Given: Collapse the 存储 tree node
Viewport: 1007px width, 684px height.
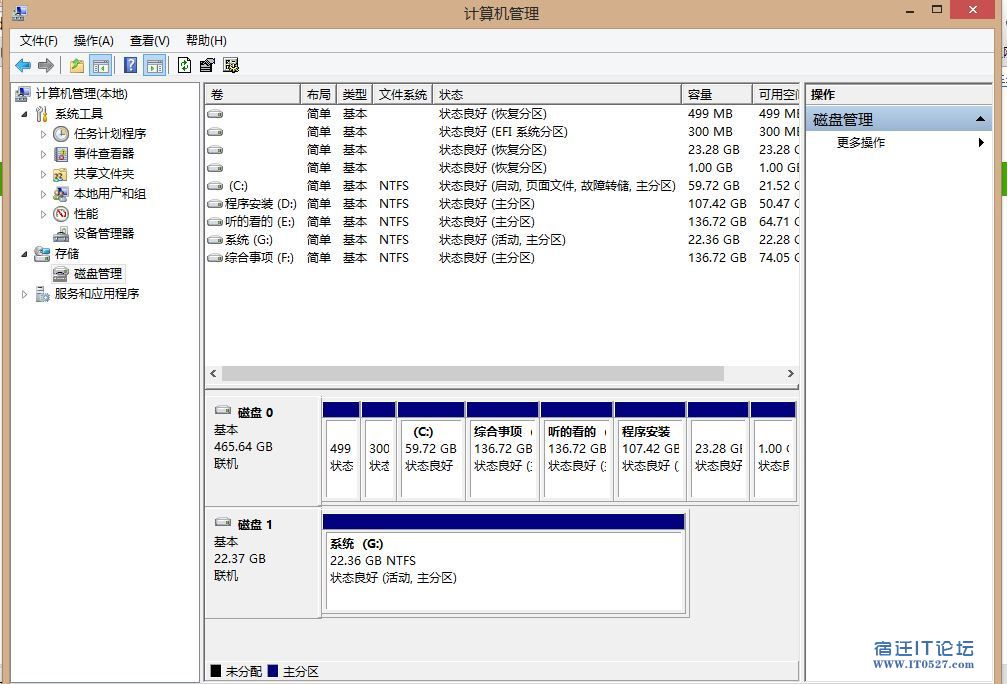Looking at the screenshot, I should point(24,254).
